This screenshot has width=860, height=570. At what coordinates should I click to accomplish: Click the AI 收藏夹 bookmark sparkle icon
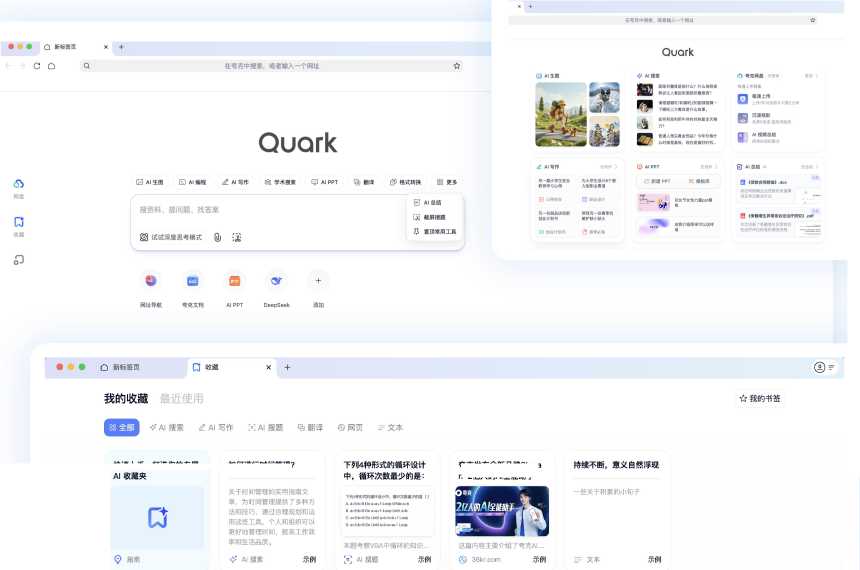pos(157,517)
